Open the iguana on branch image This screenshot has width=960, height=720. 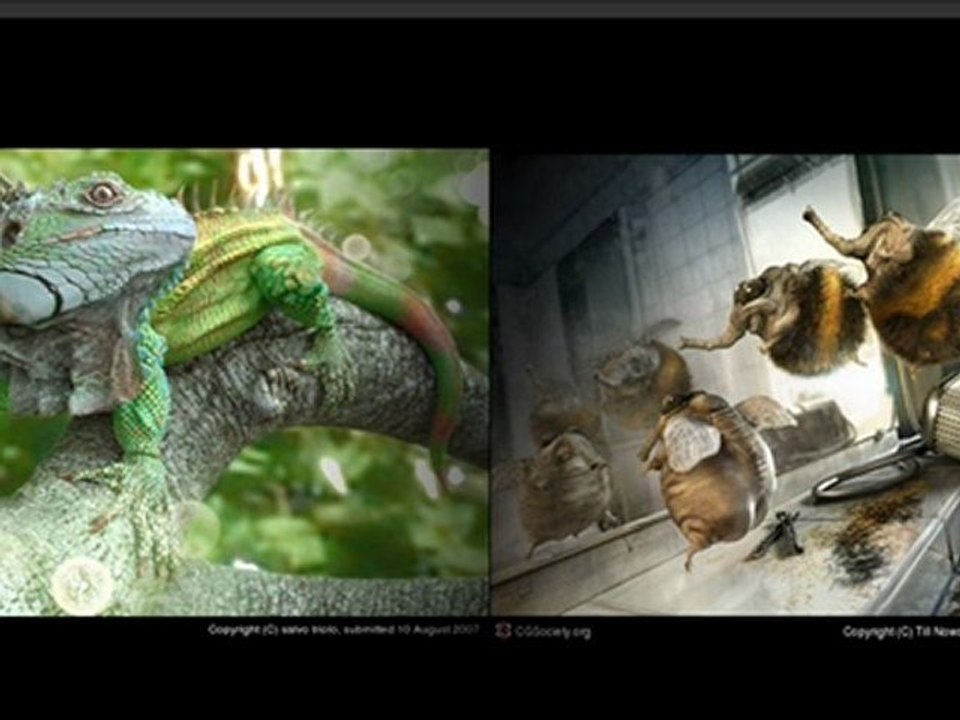[x=244, y=382]
